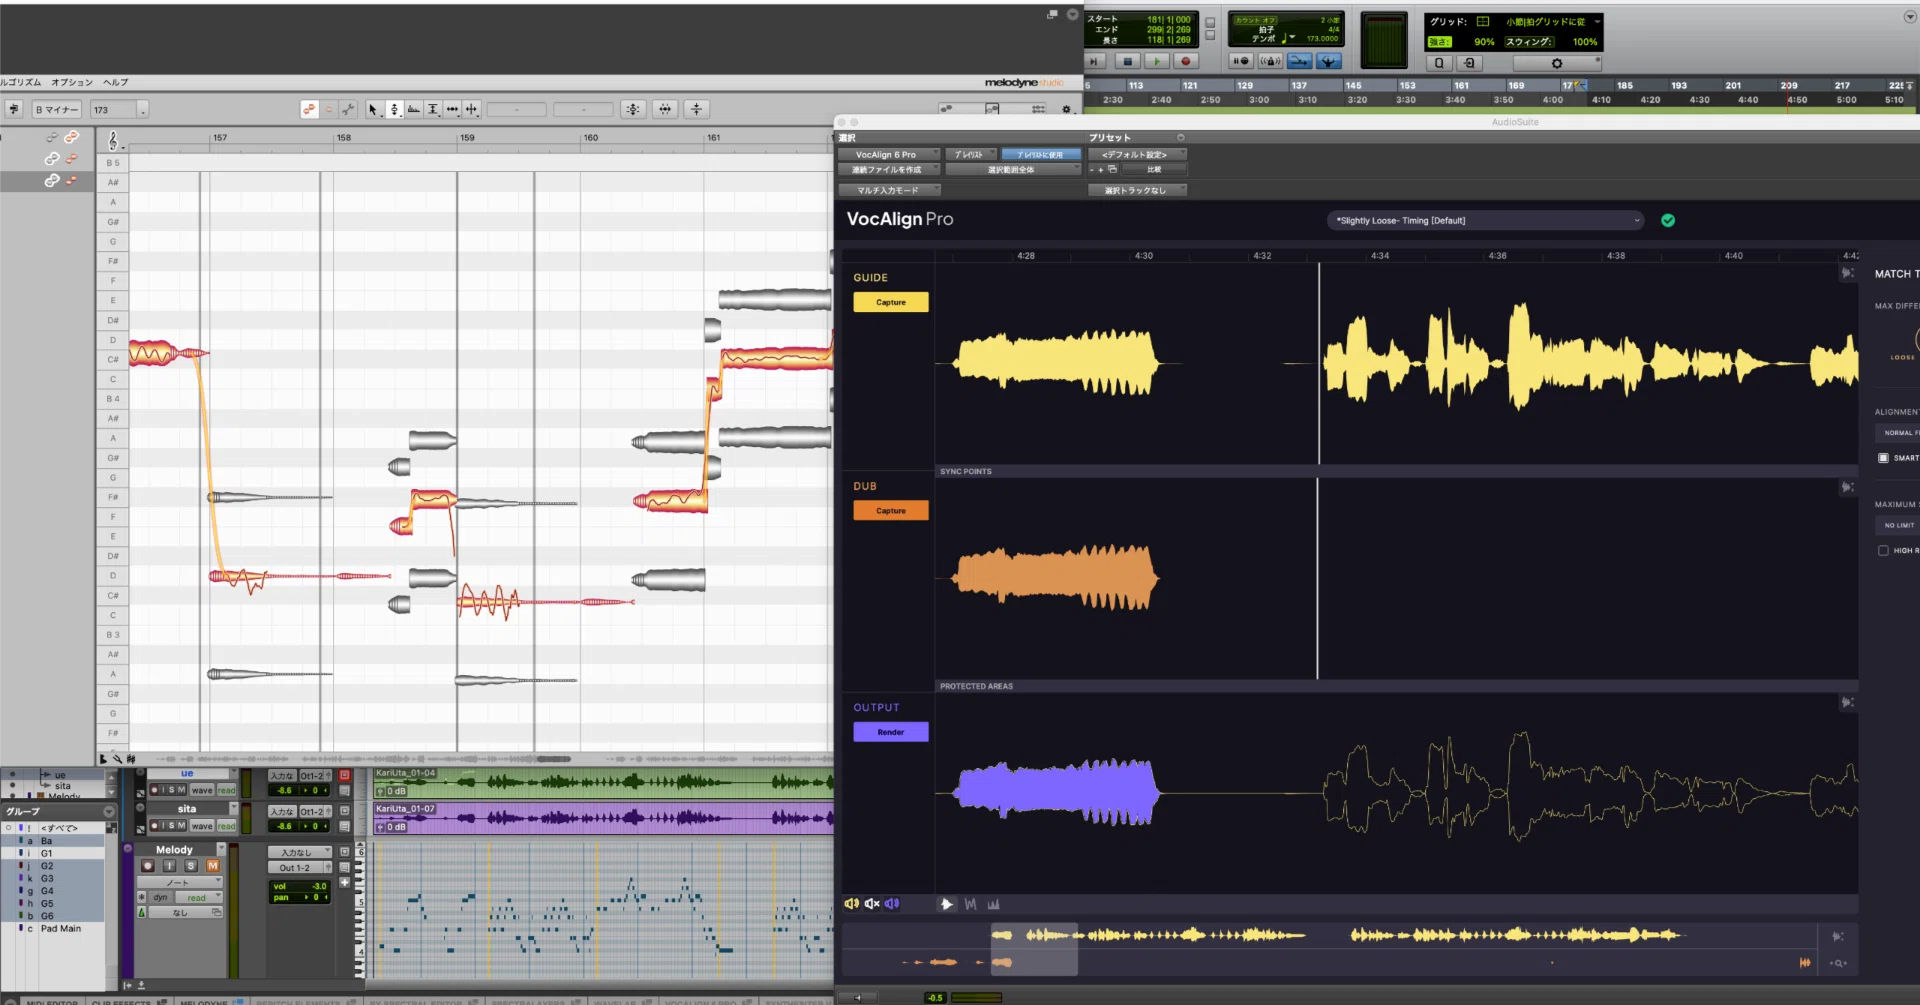This screenshot has height=1005, width=1920.
Task: Select Melodyne's main arrow tool
Action: tap(373, 109)
